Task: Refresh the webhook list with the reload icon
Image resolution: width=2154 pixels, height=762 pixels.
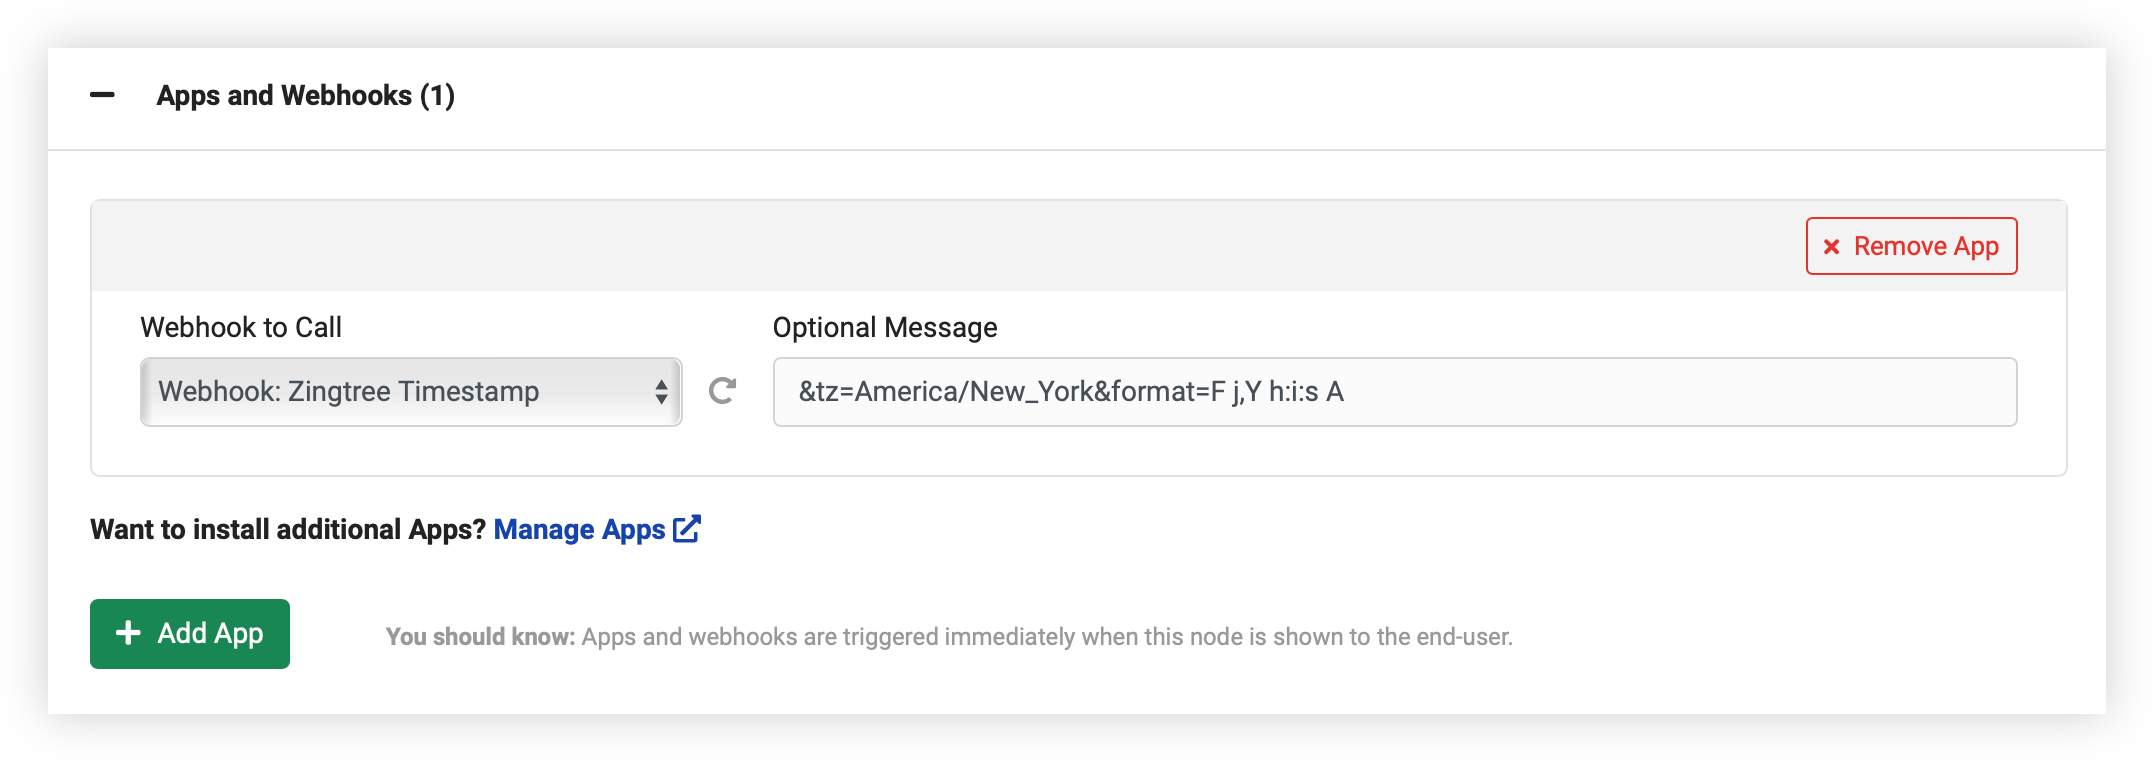Action: tap(722, 391)
